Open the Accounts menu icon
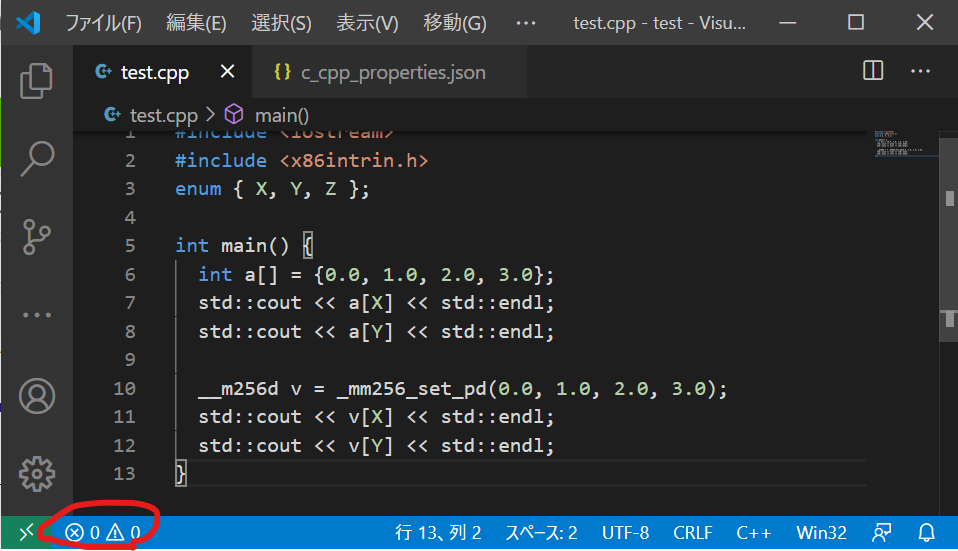The height and width of the screenshot is (551, 958). [x=37, y=394]
